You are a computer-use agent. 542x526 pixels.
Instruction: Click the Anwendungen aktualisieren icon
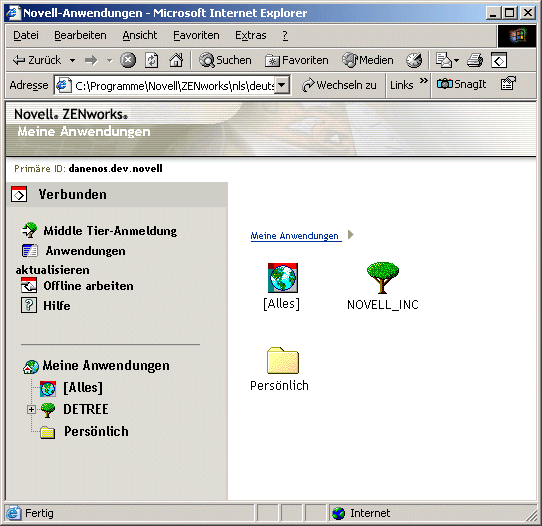click(x=30, y=251)
